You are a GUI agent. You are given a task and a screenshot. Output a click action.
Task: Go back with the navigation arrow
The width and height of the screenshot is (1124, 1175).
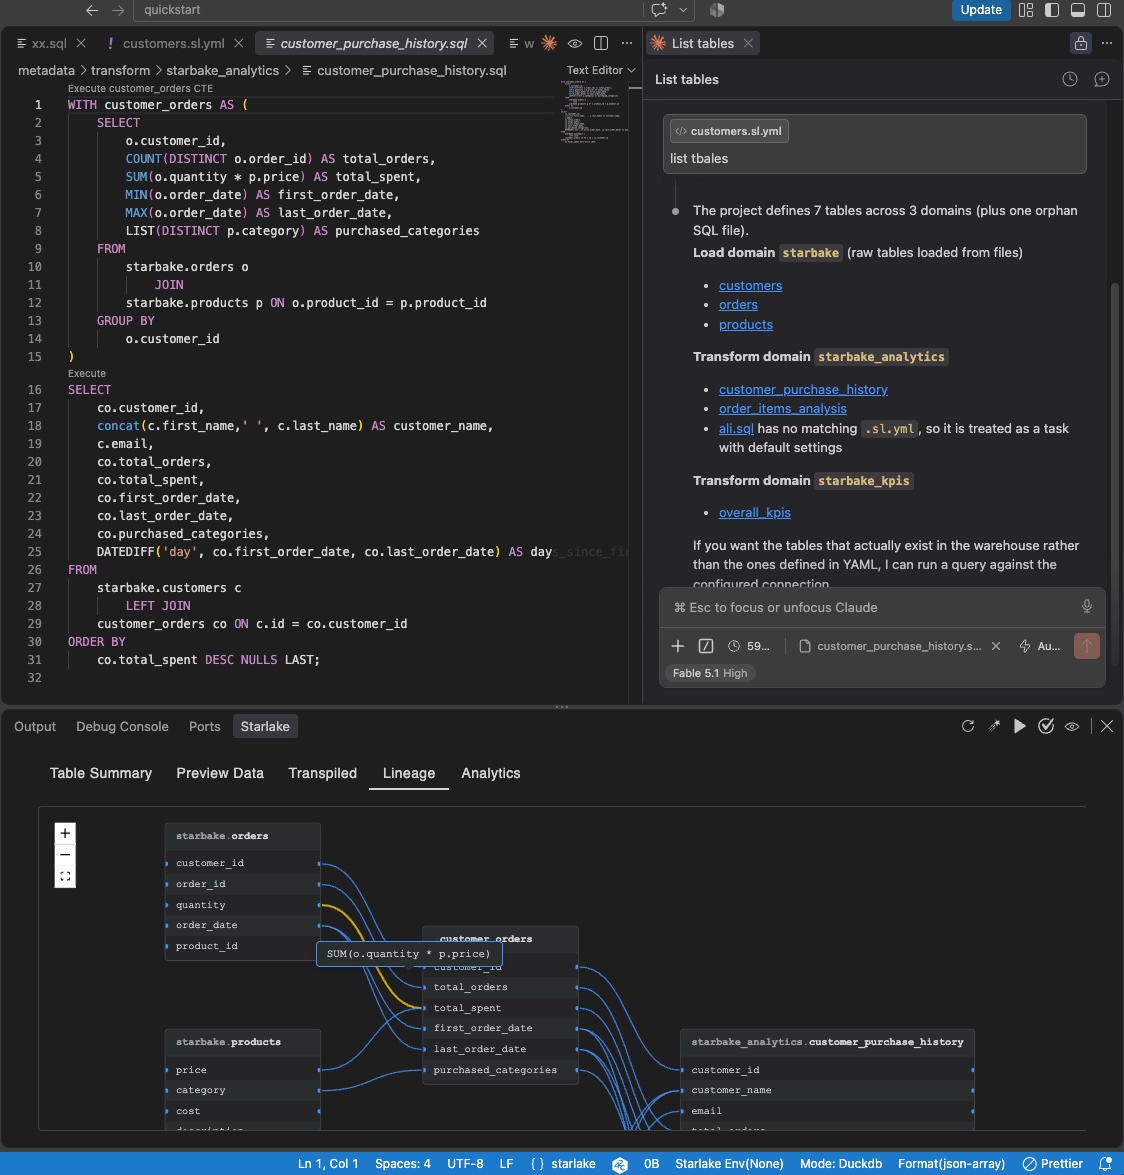[91, 10]
